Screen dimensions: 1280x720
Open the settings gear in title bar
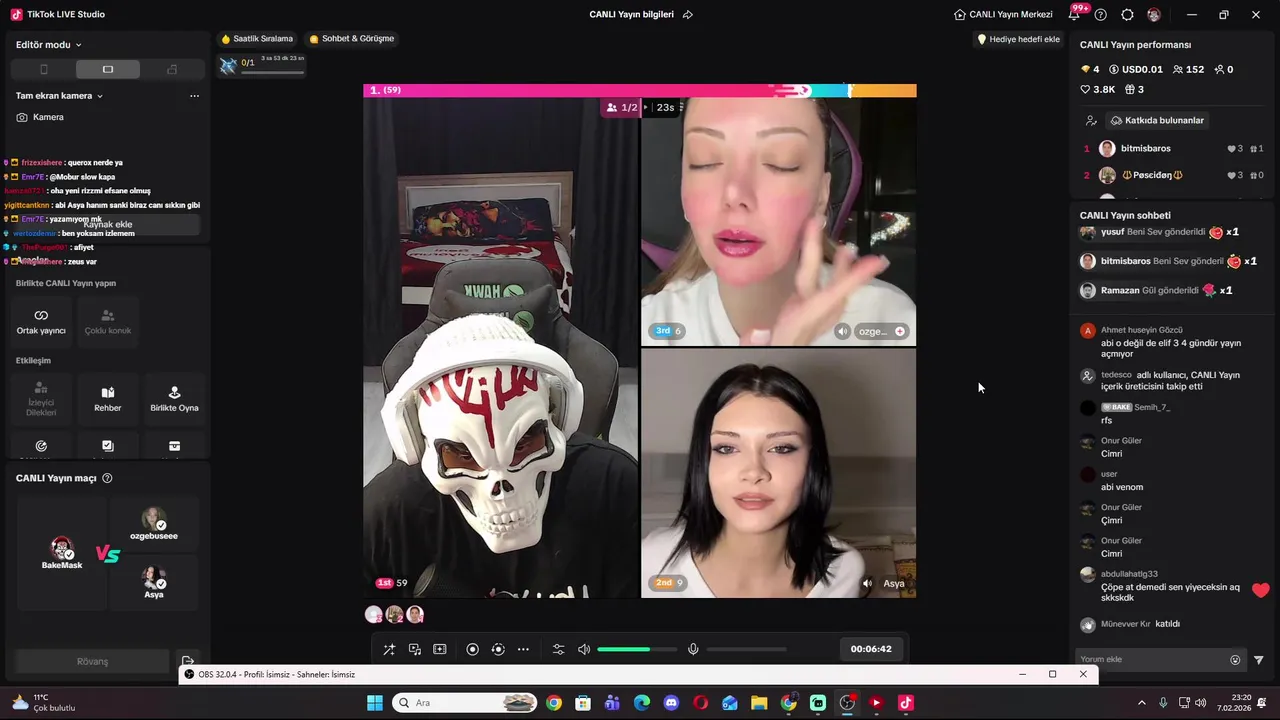click(x=1127, y=15)
